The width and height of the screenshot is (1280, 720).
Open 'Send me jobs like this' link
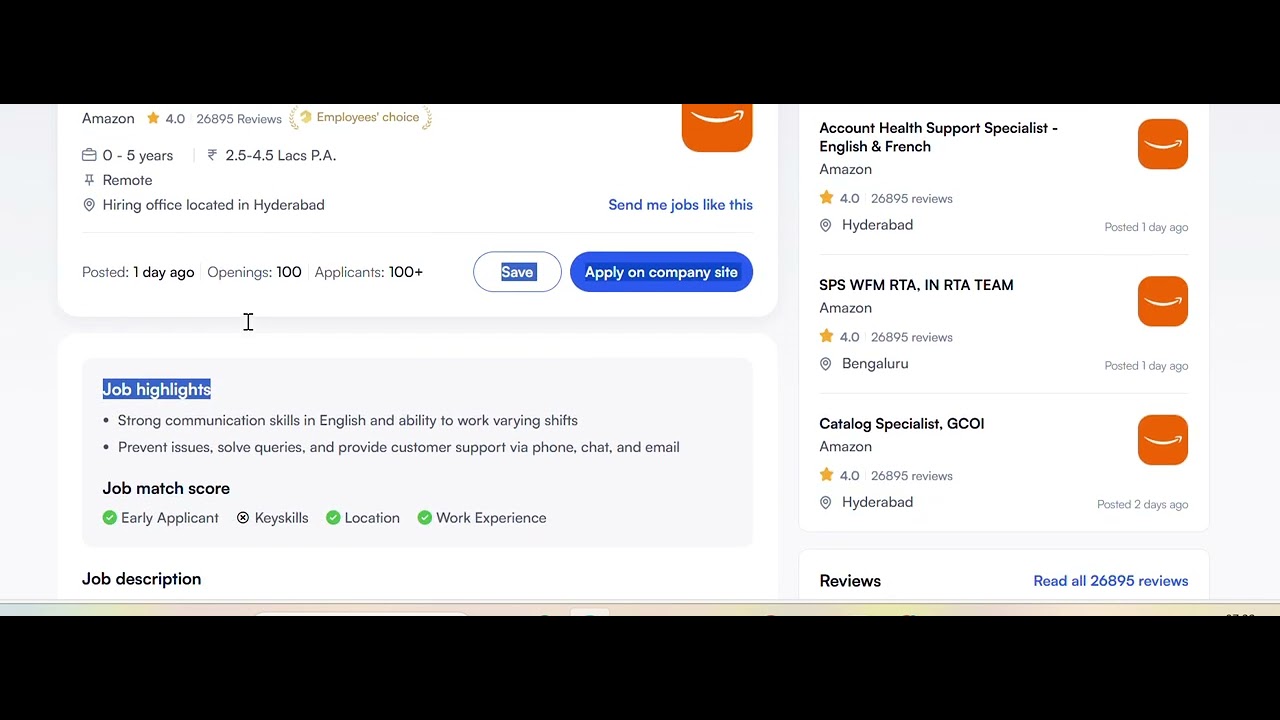tap(680, 205)
